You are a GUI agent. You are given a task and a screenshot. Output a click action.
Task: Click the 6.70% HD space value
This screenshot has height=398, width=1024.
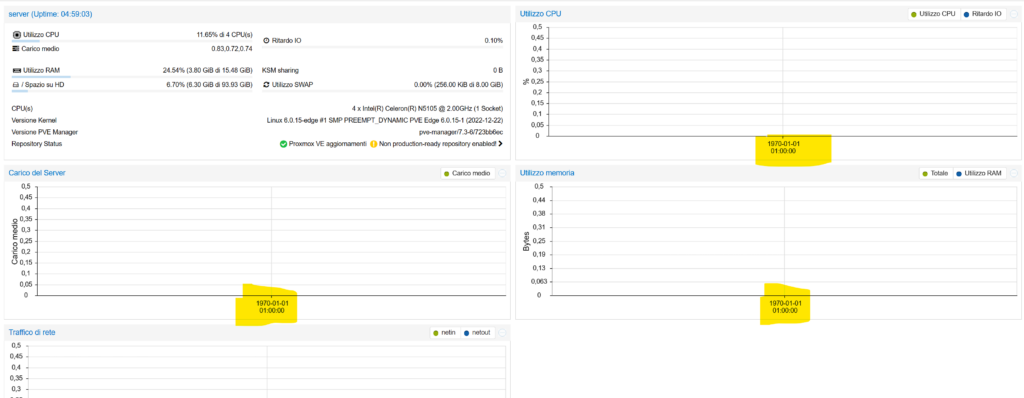coord(209,84)
